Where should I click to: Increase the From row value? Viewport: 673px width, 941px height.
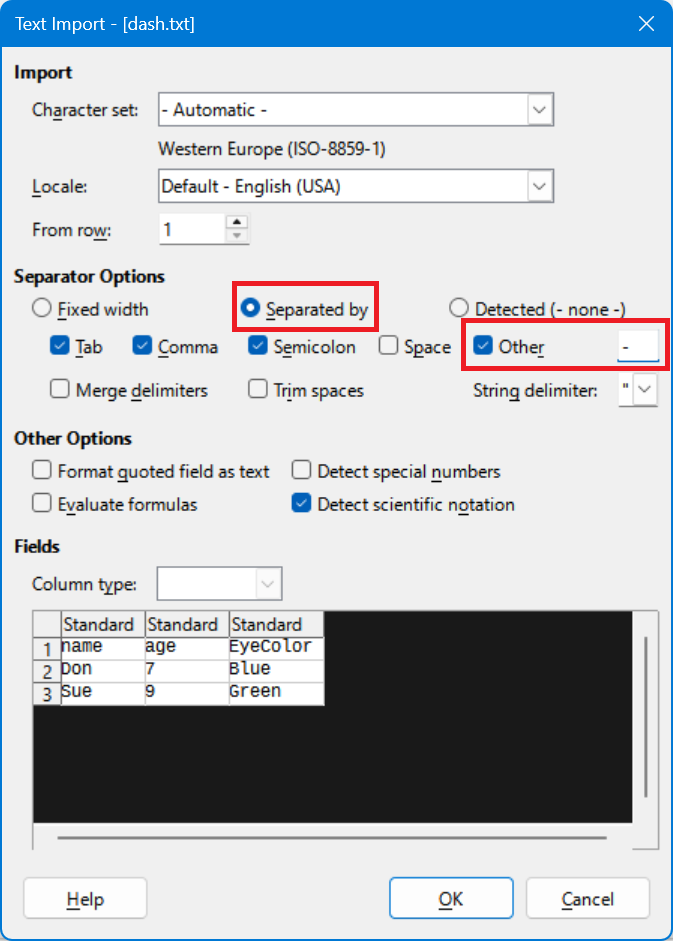coord(236,222)
